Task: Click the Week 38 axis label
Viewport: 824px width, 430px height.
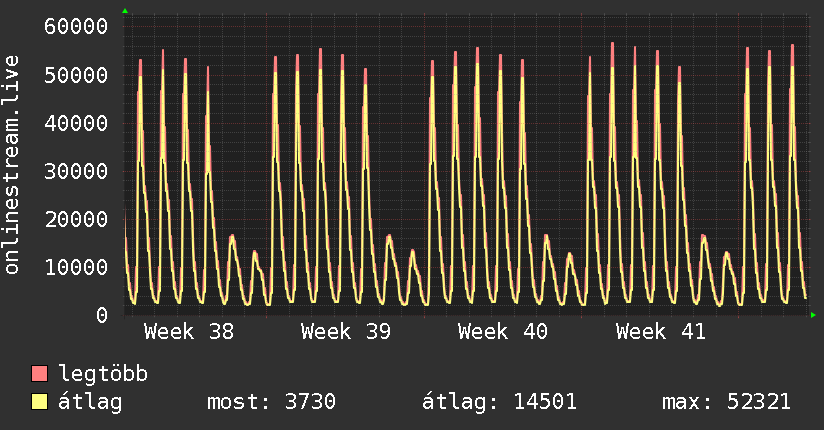Action: pos(189,332)
